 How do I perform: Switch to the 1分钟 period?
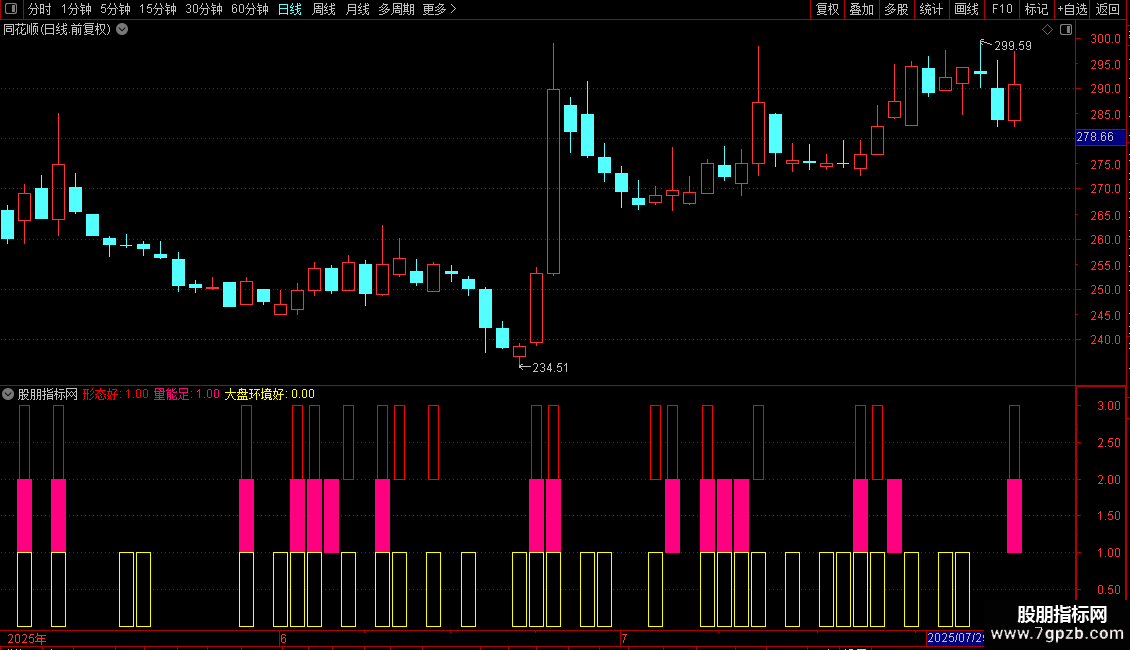coord(76,9)
